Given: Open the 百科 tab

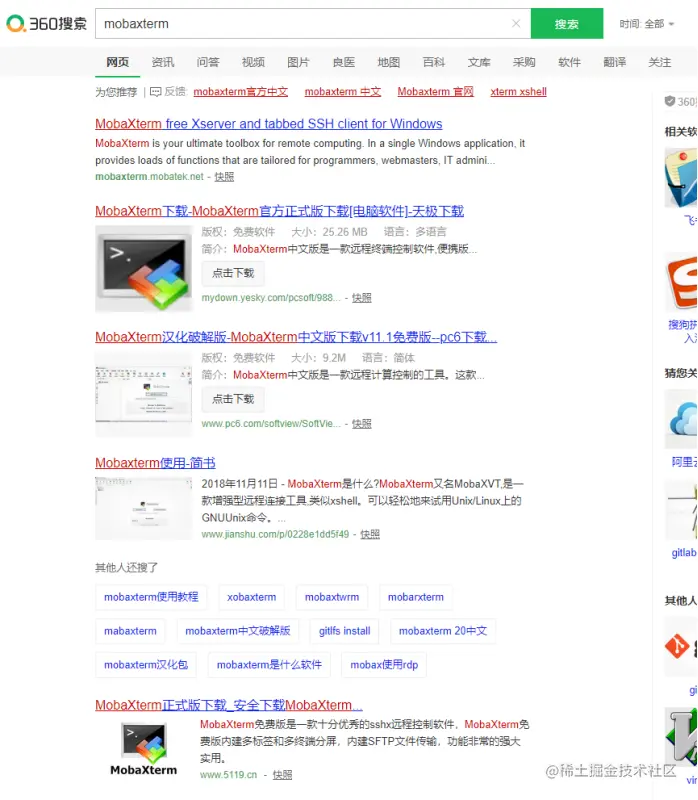Looking at the screenshot, I should [x=434, y=62].
